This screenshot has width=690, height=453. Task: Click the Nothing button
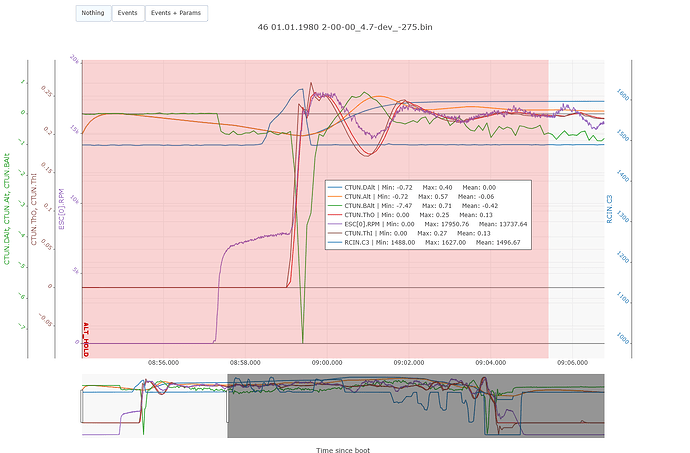[x=93, y=13]
